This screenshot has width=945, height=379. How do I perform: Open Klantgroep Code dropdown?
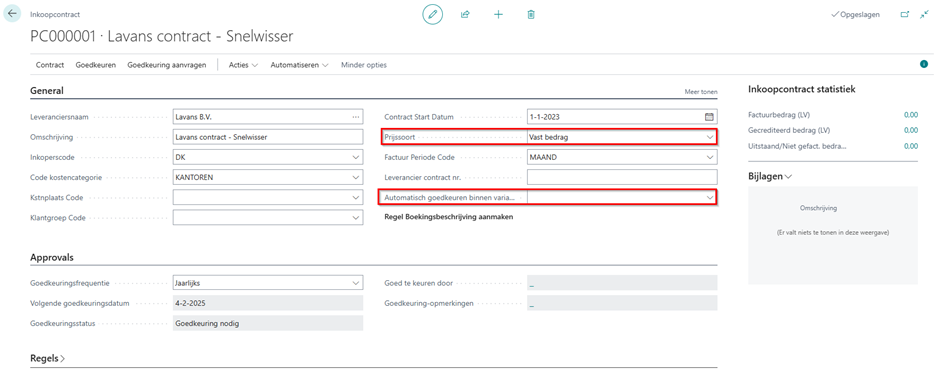356,217
